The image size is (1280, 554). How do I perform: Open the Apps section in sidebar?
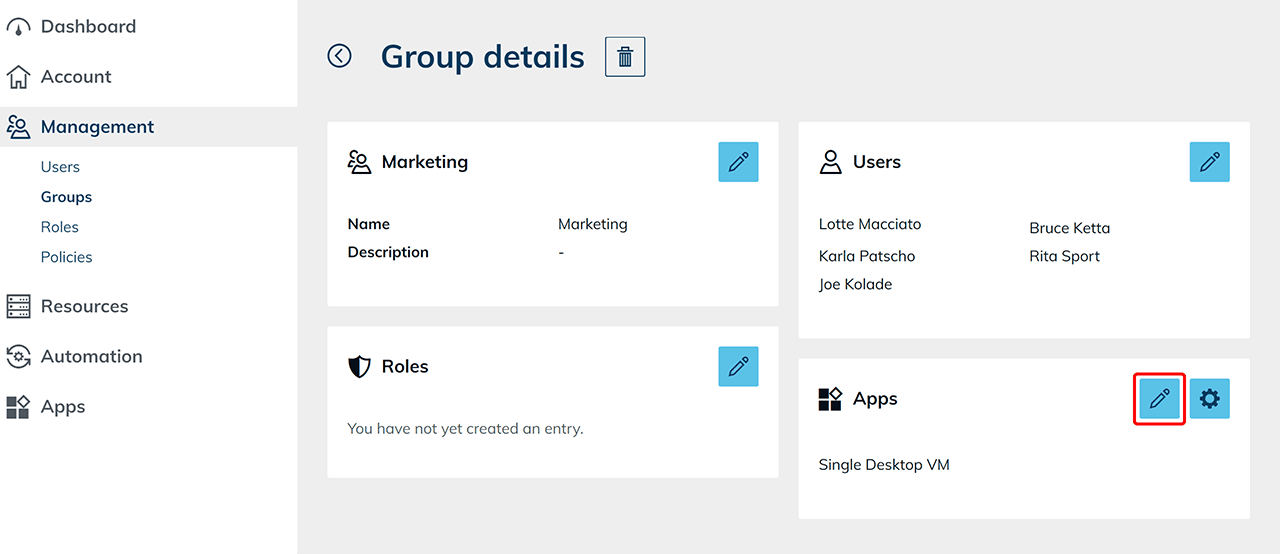[62, 407]
